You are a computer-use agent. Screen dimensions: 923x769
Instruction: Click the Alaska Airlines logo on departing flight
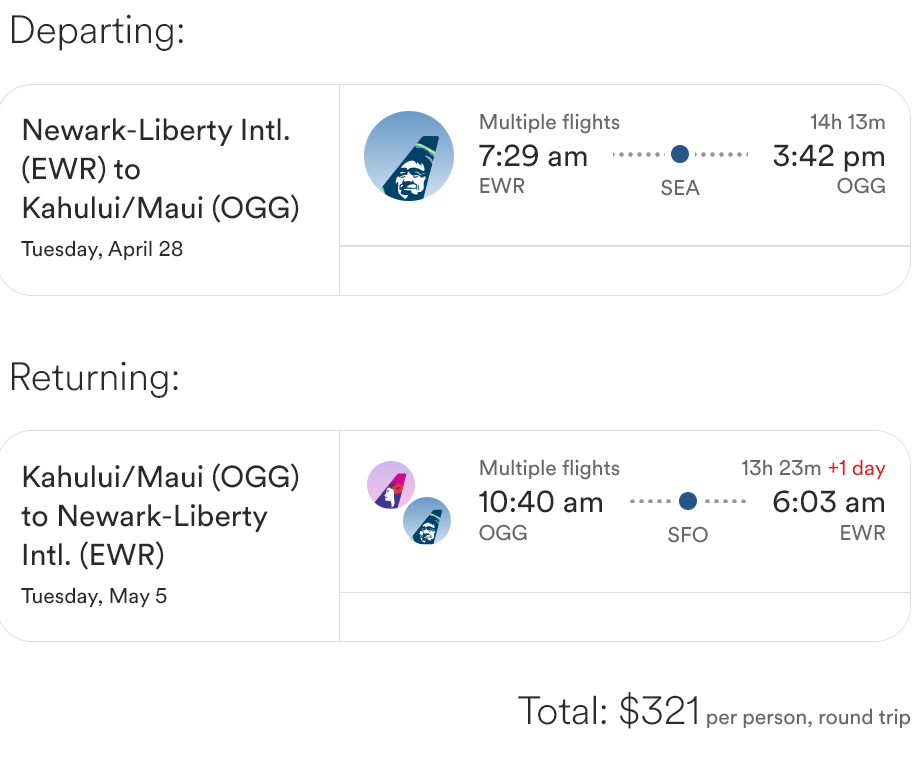pos(409,155)
